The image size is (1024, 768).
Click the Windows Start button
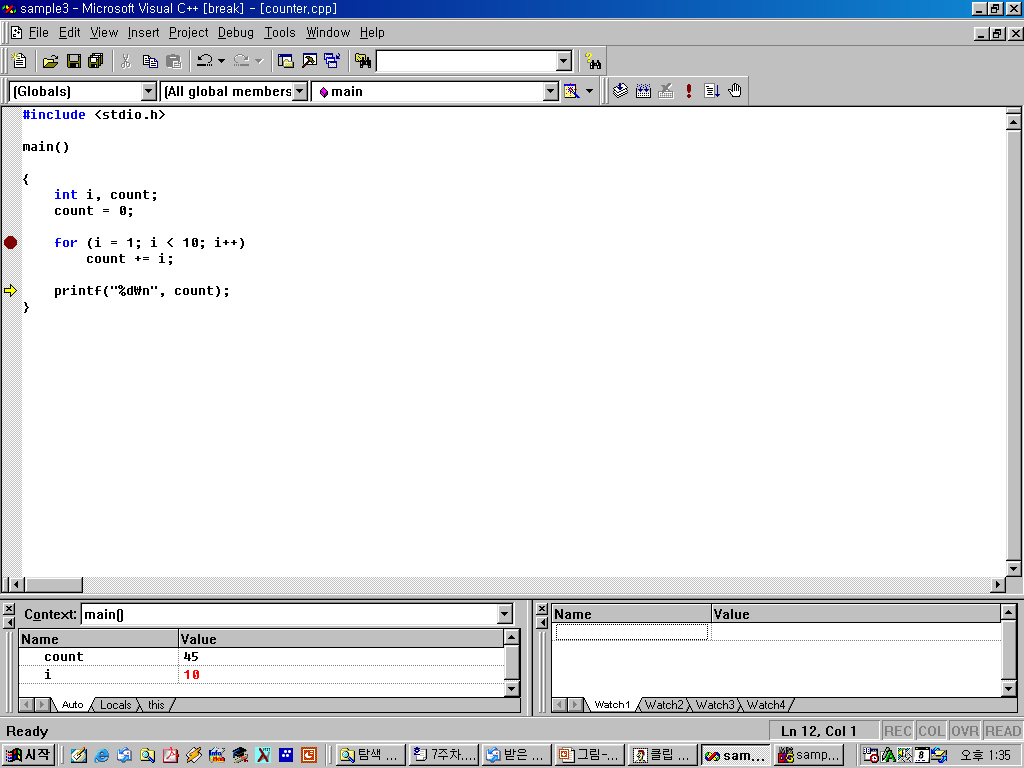pyautogui.click(x=29, y=755)
